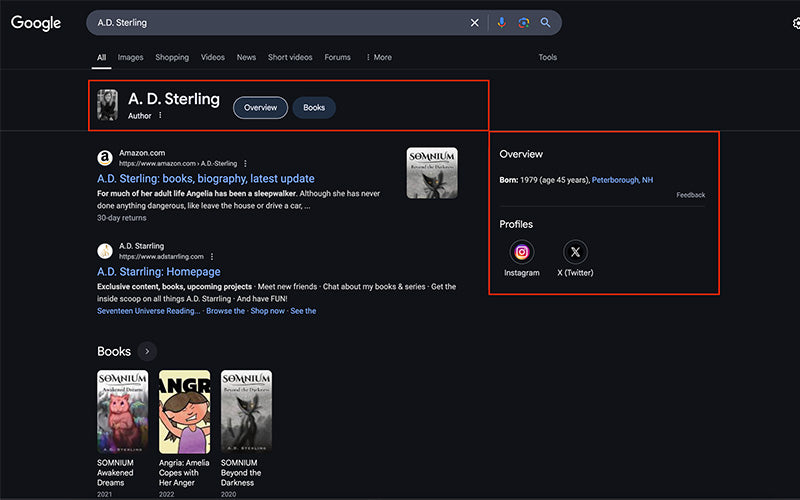This screenshot has height=500, width=800.
Task: Switch to the Forums tab
Action: [337, 57]
